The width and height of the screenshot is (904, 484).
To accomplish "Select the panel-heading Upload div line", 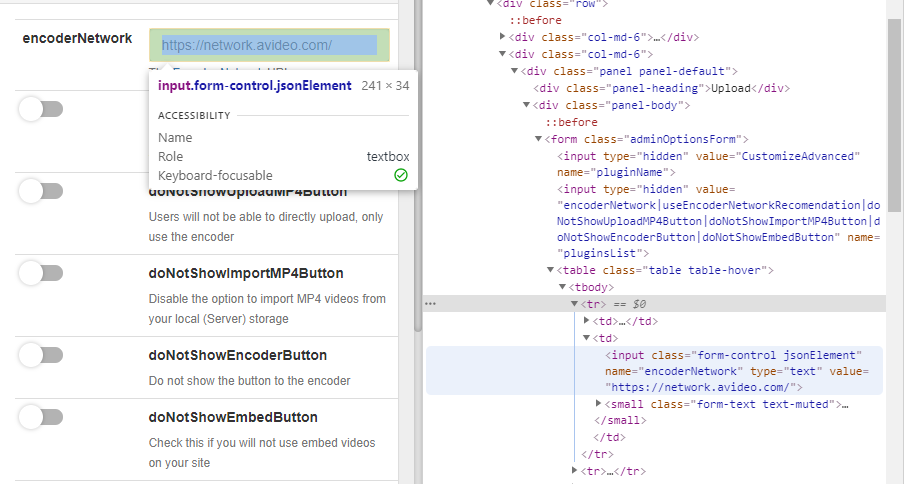I will tap(661, 88).
